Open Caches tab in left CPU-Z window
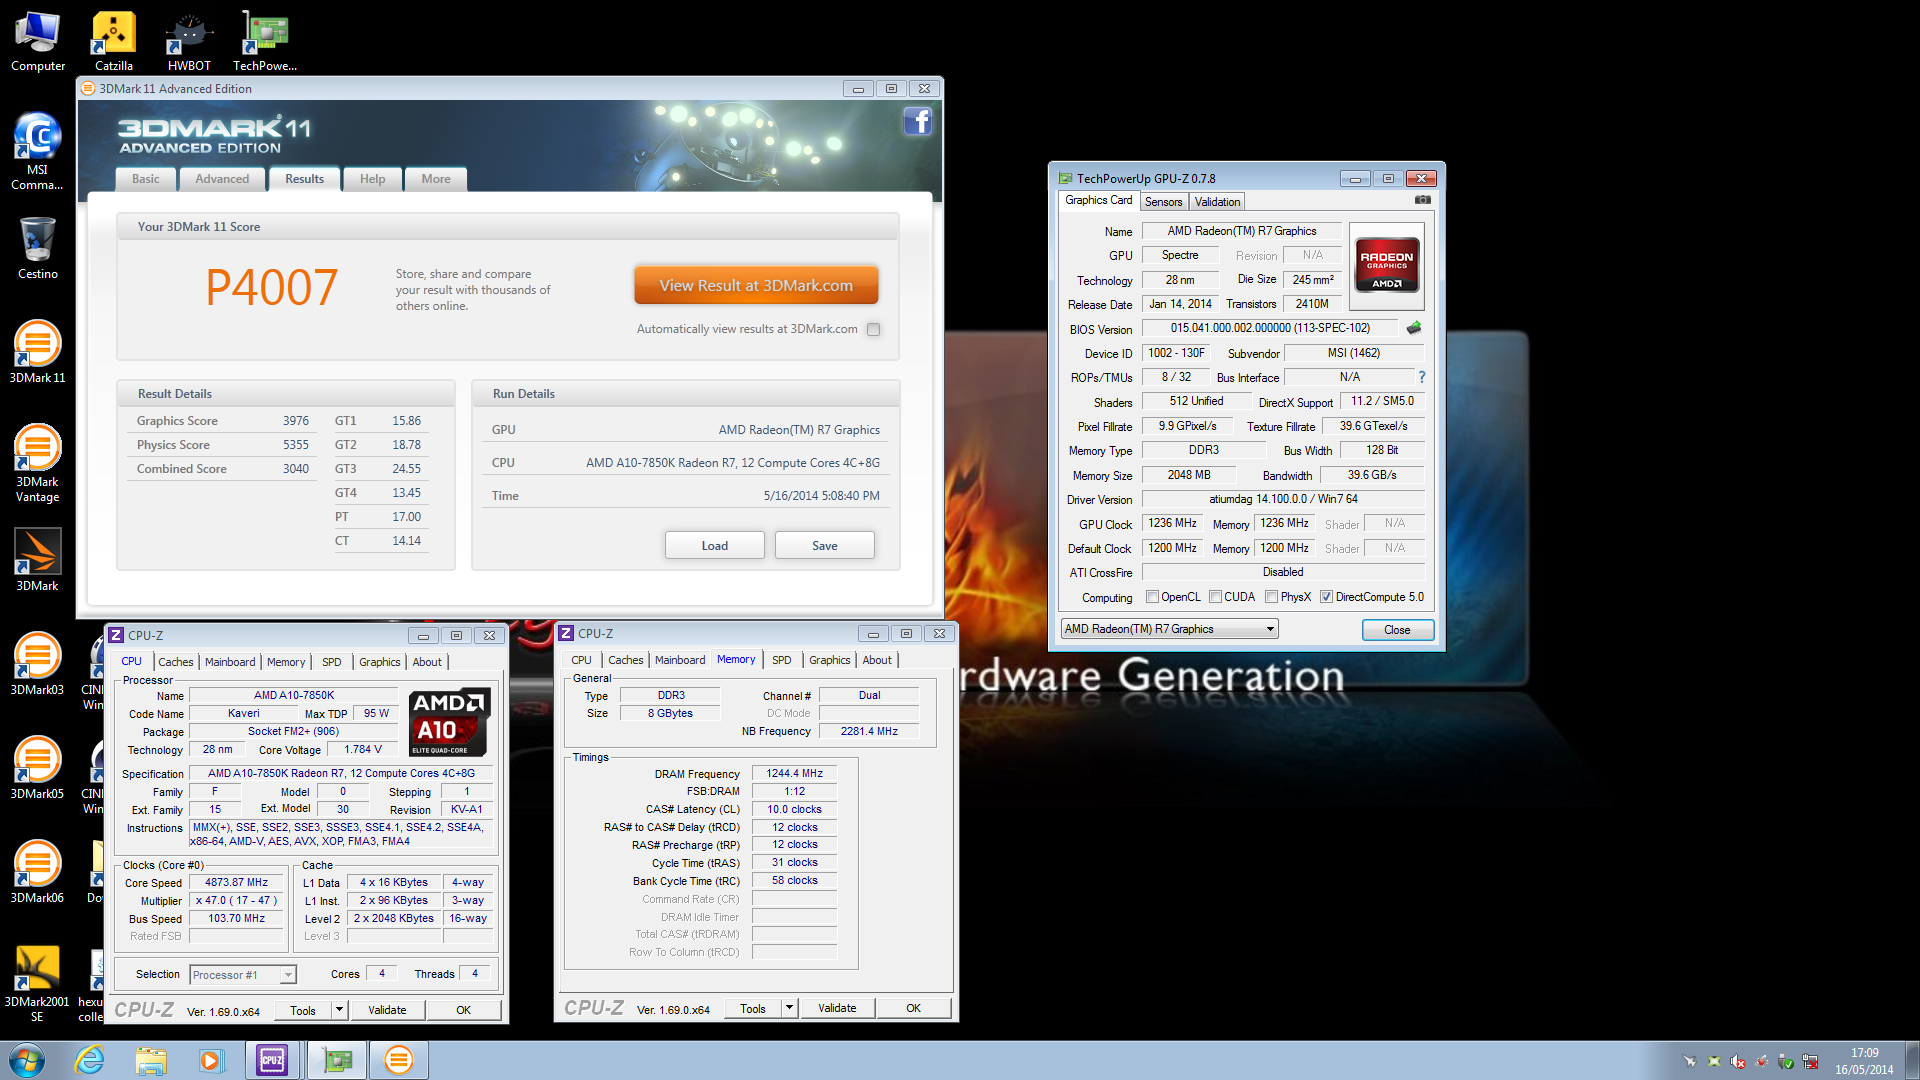Viewport: 1920px width, 1080px height. click(x=176, y=662)
